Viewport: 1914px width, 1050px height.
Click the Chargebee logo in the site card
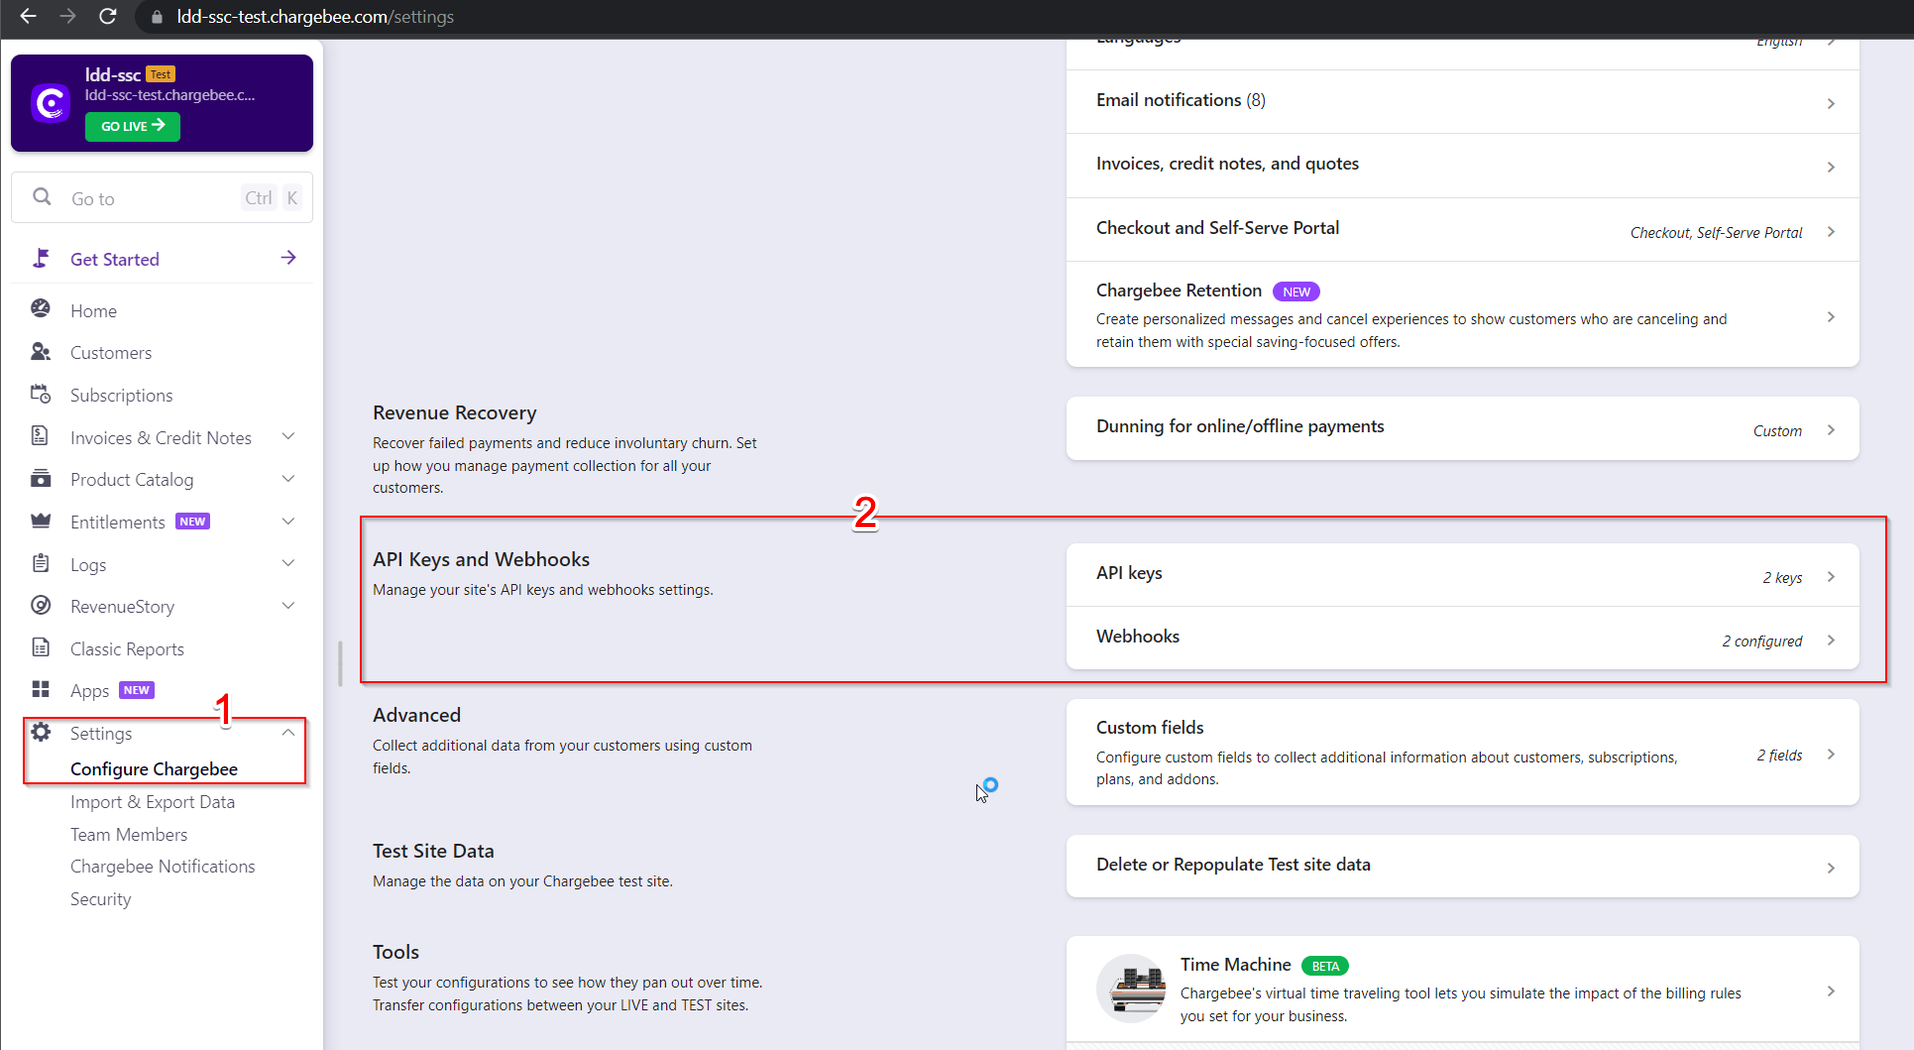pyautogui.click(x=51, y=103)
